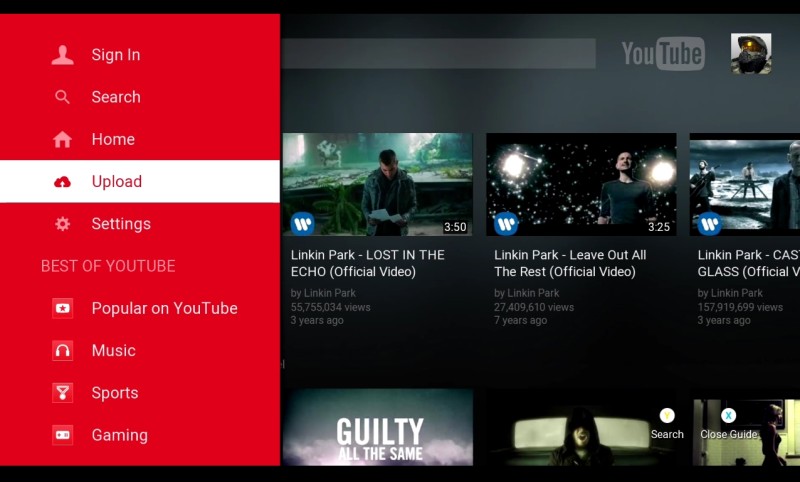Image resolution: width=800 pixels, height=482 pixels.
Task: Click the Gaming controller icon
Action: (x=62, y=435)
